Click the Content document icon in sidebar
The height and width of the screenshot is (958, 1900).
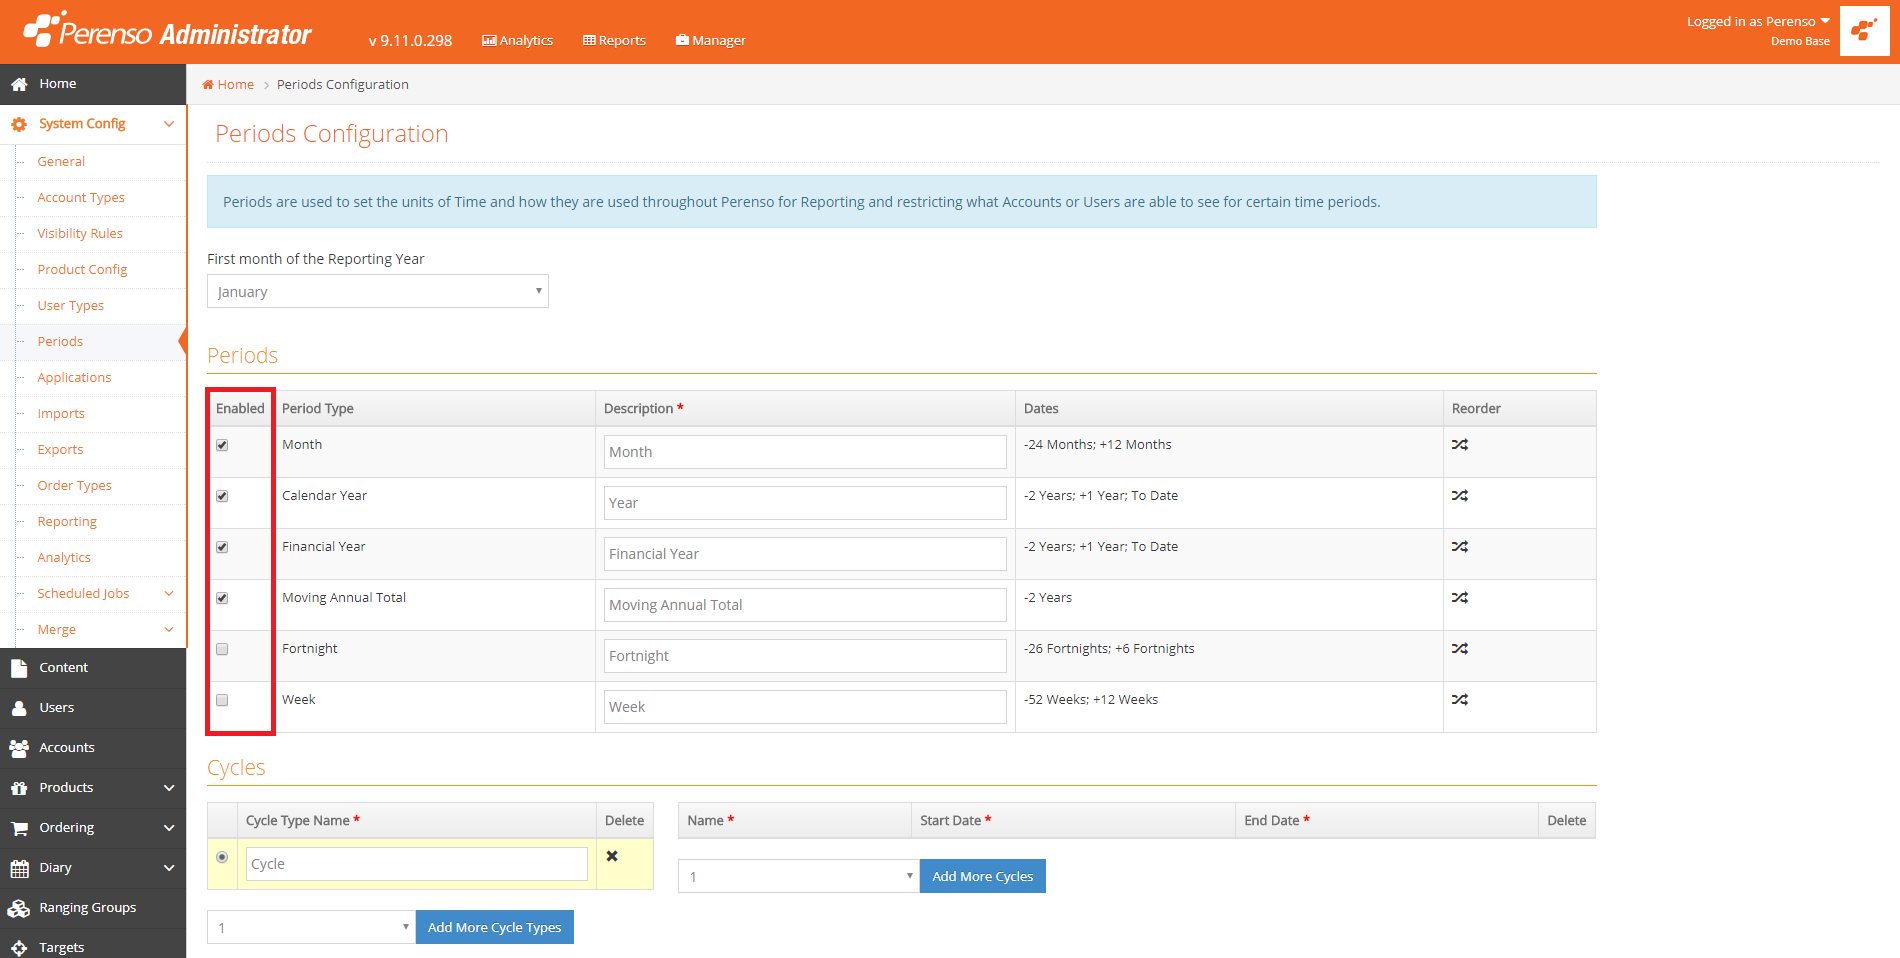pos(19,668)
